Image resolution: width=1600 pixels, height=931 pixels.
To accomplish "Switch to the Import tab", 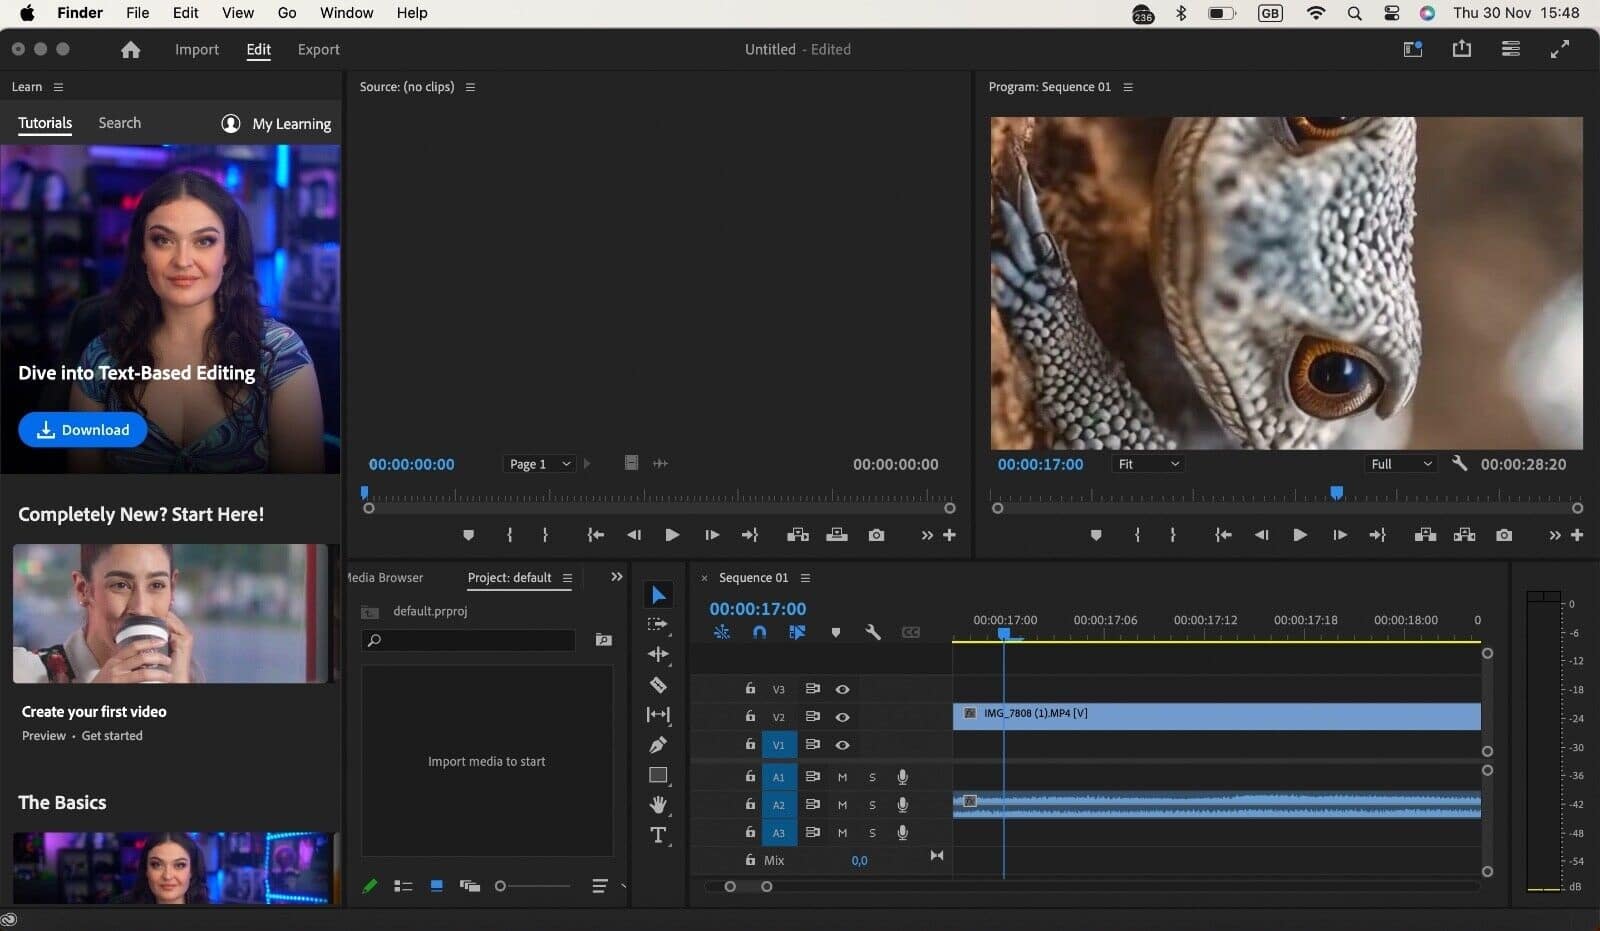I will [197, 49].
